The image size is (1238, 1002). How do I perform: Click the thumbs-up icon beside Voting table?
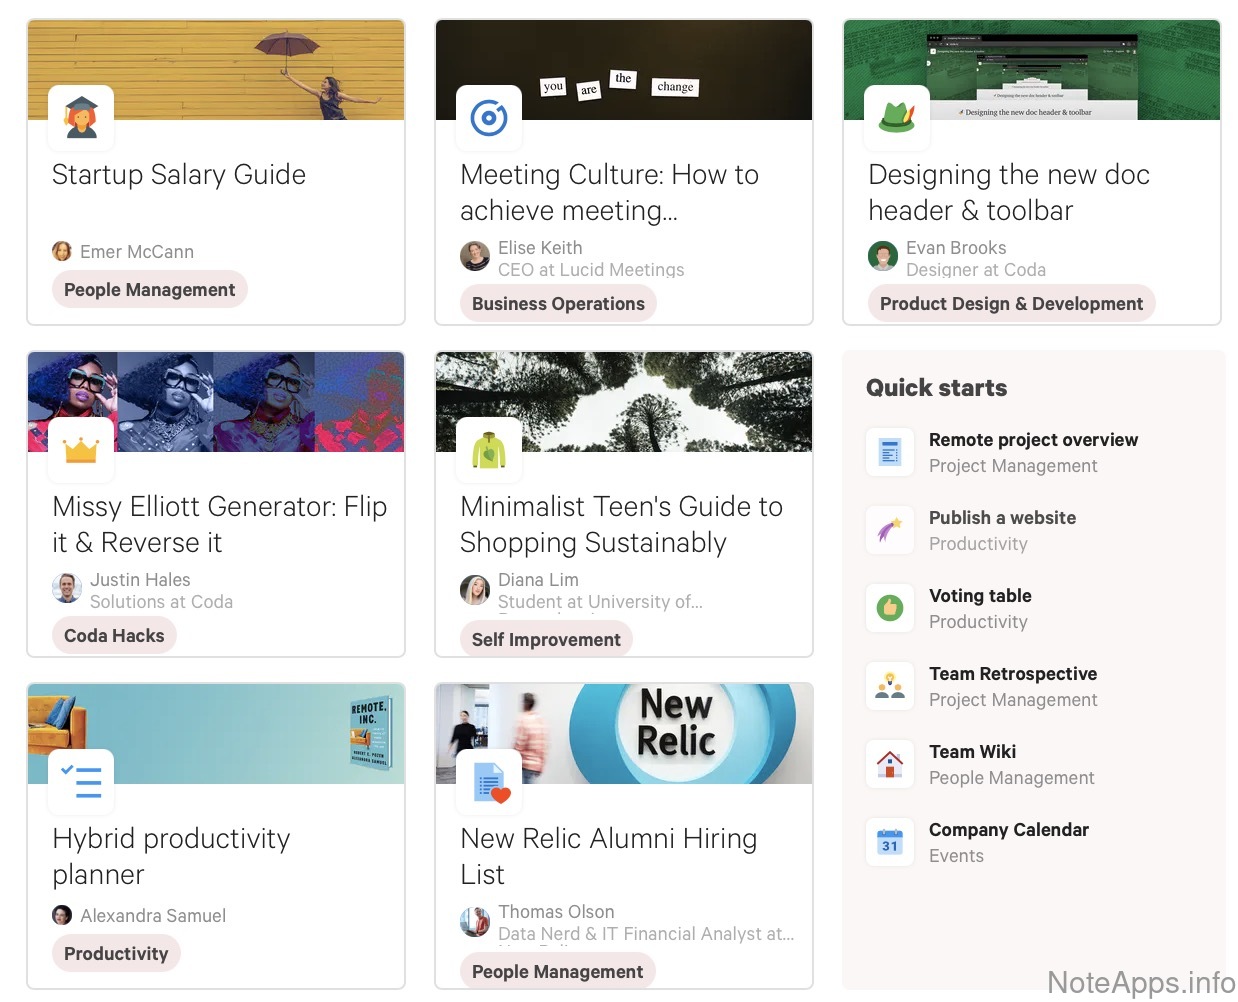(x=890, y=608)
